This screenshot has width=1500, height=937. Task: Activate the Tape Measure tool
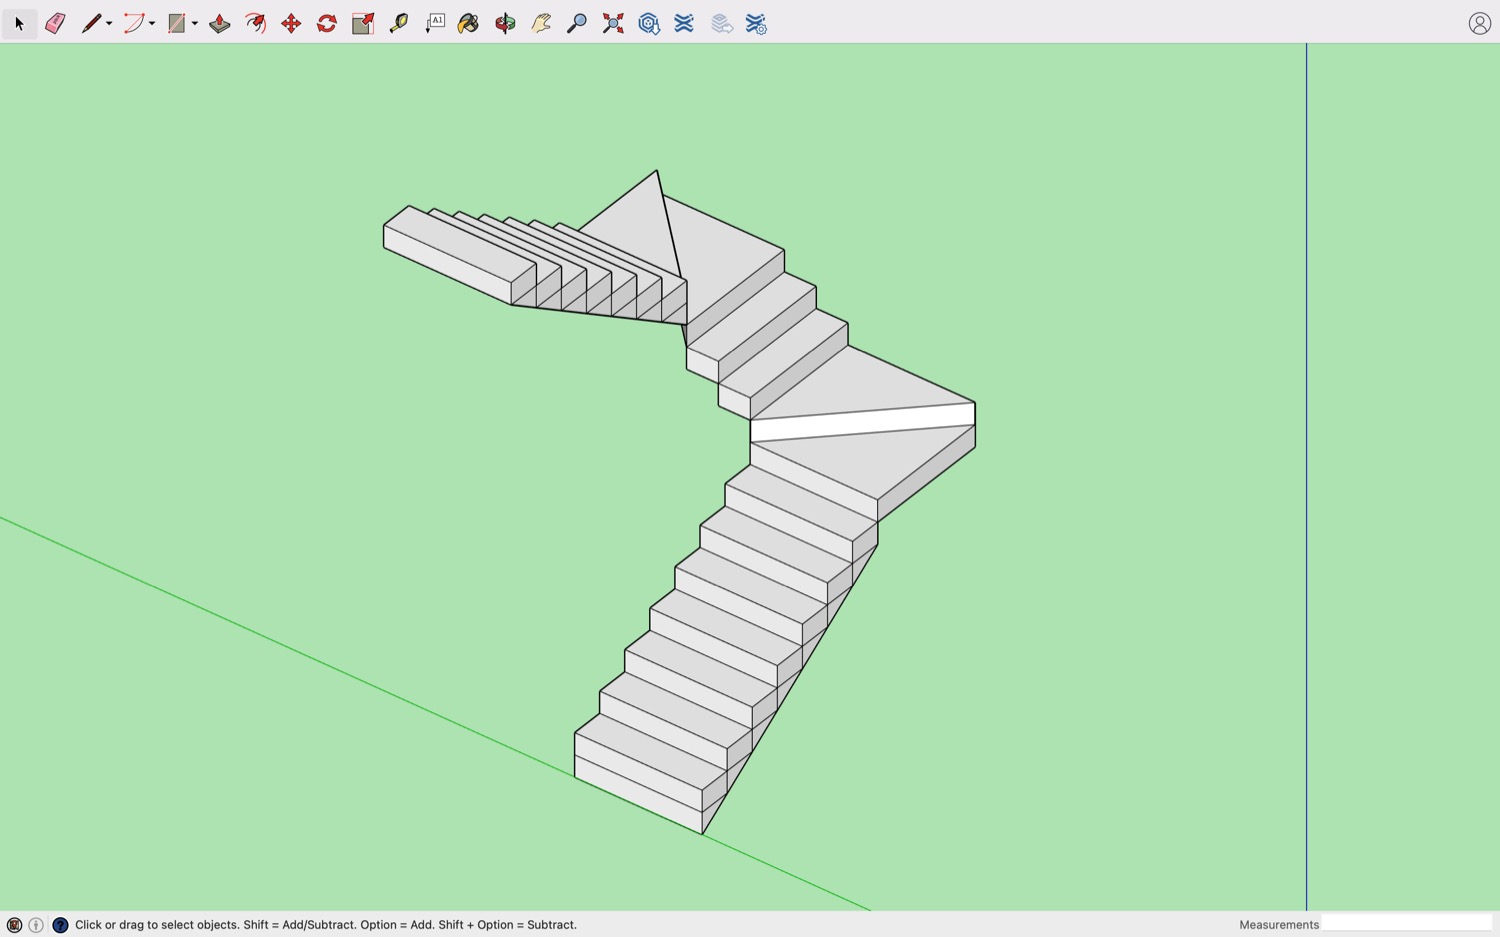click(399, 23)
